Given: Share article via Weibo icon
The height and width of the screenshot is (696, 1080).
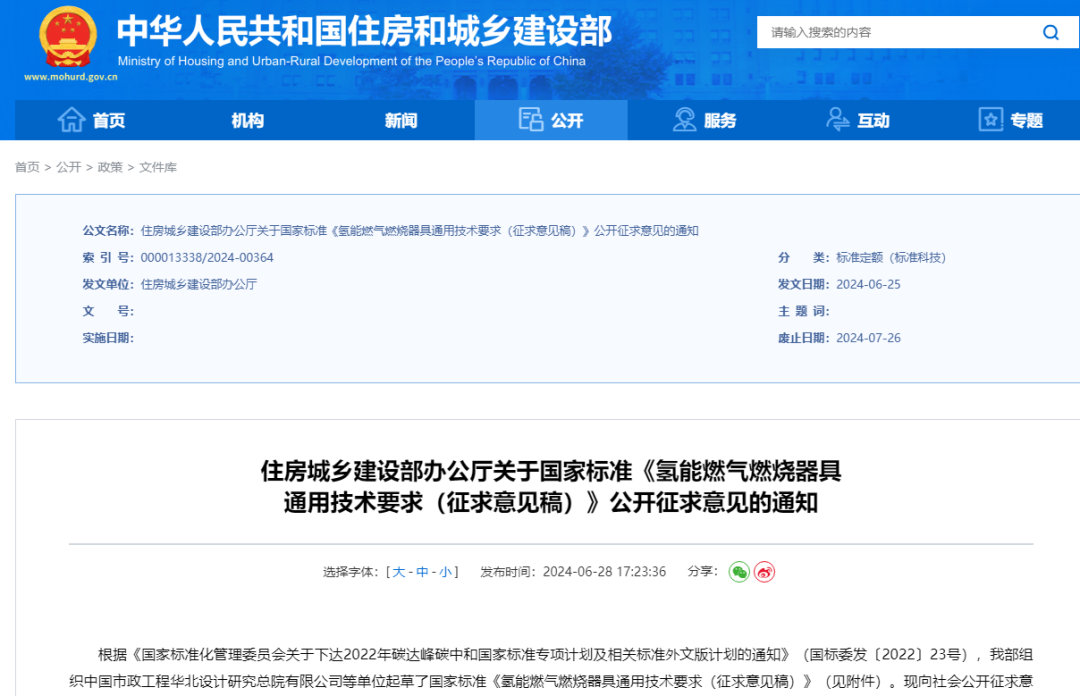Looking at the screenshot, I should click(765, 572).
